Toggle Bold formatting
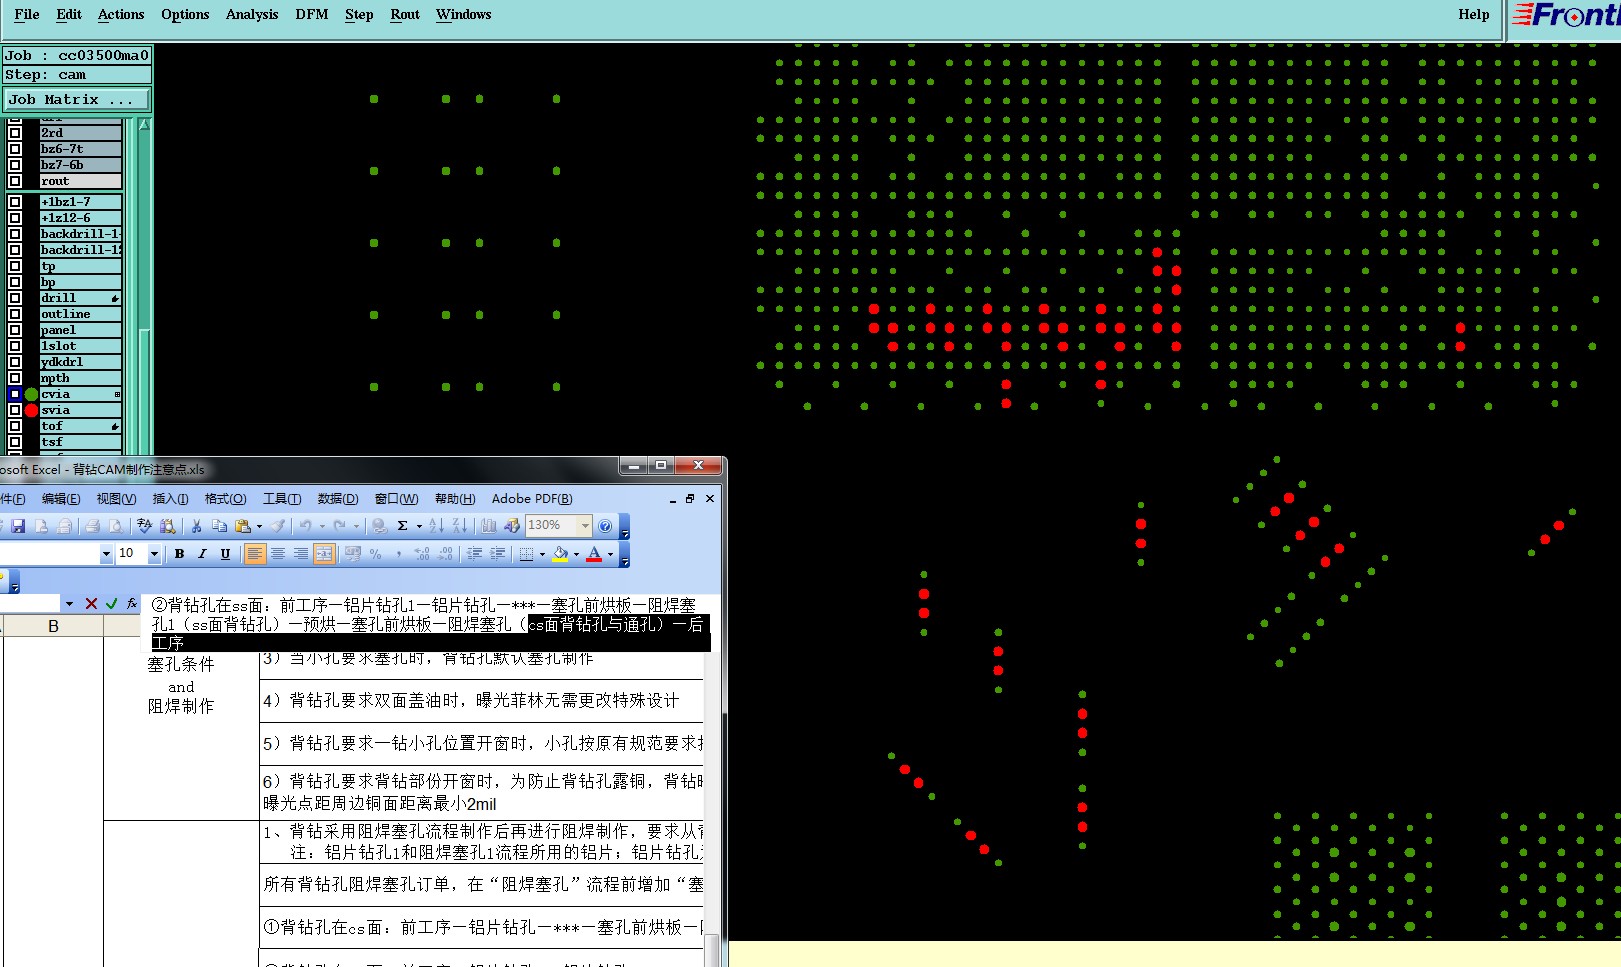The width and height of the screenshot is (1621, 967). pyautogui.click(x=179, y=554)
